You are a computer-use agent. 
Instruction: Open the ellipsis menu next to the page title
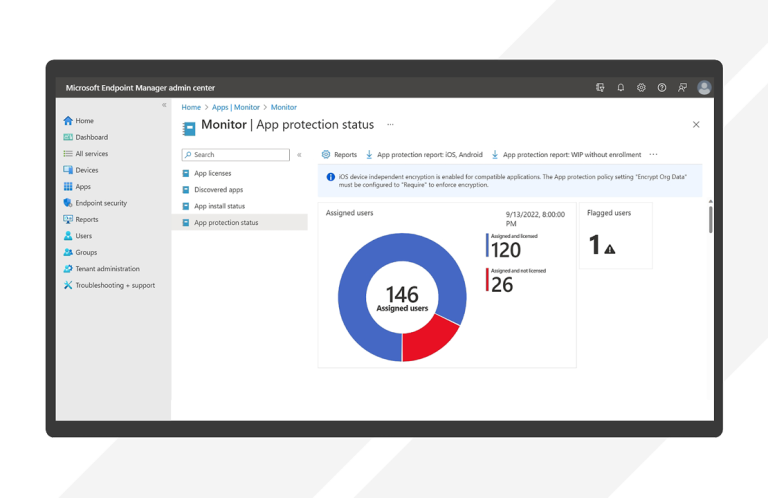(x=390, y=124)
